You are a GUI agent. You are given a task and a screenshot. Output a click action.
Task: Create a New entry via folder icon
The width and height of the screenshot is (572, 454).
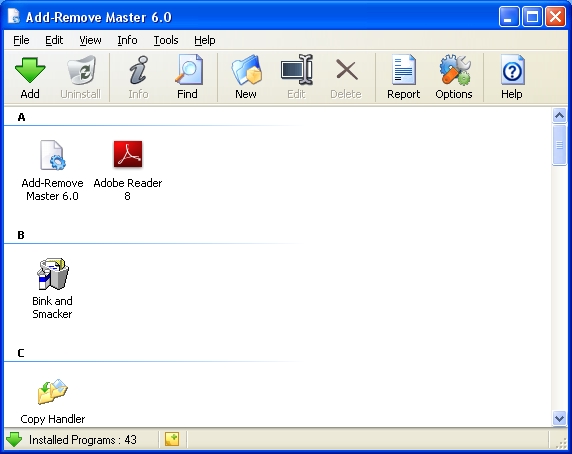click(x=246, y=70)
